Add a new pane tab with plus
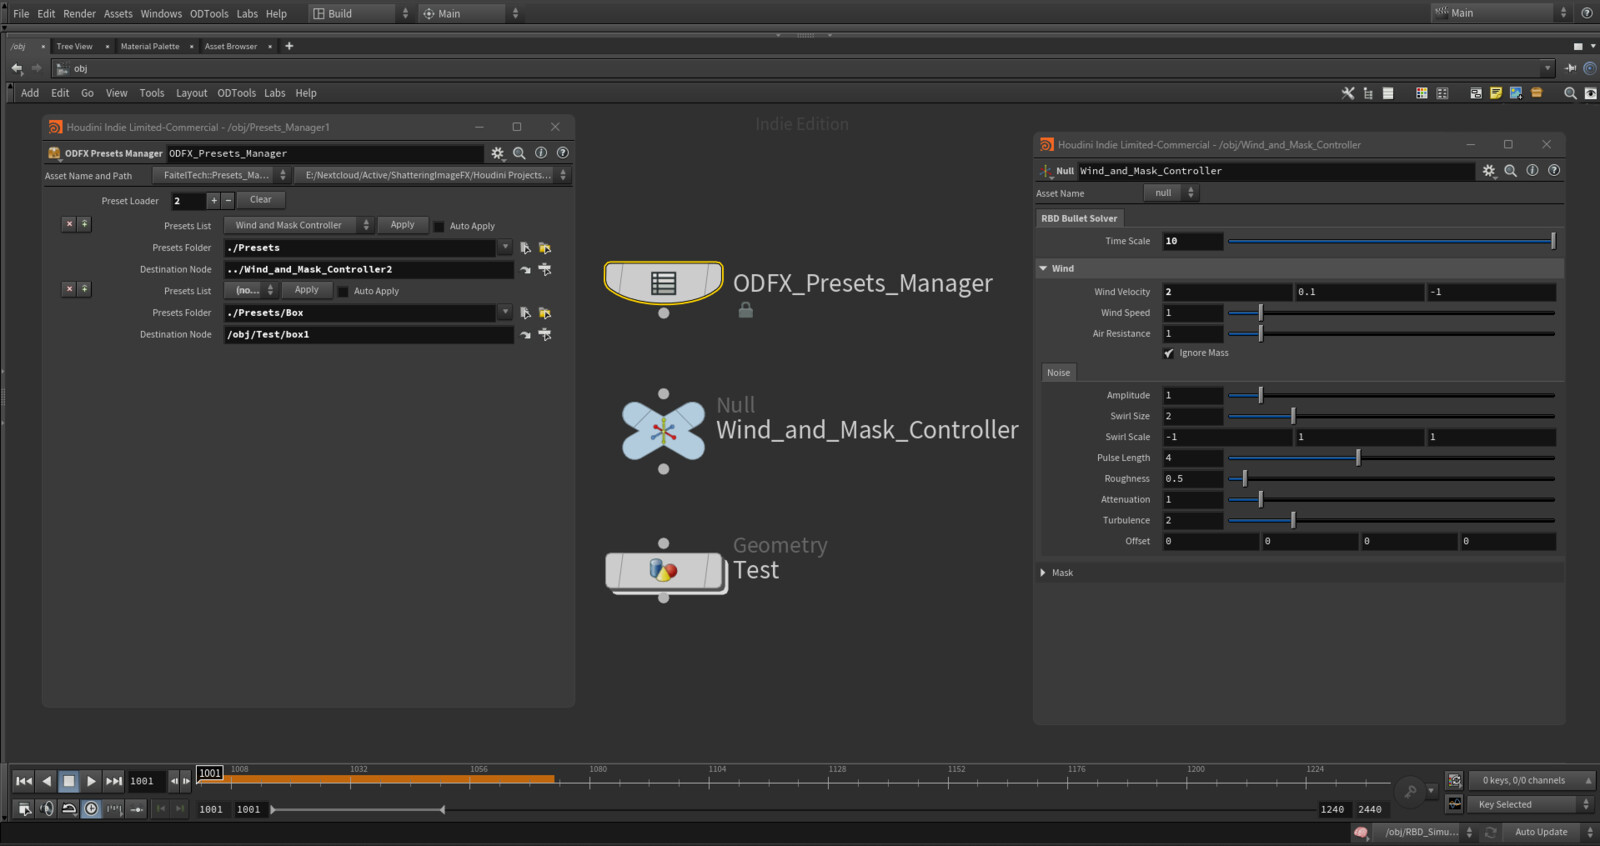The height and width of the screenshot is (846, 1600). point(289,46)
